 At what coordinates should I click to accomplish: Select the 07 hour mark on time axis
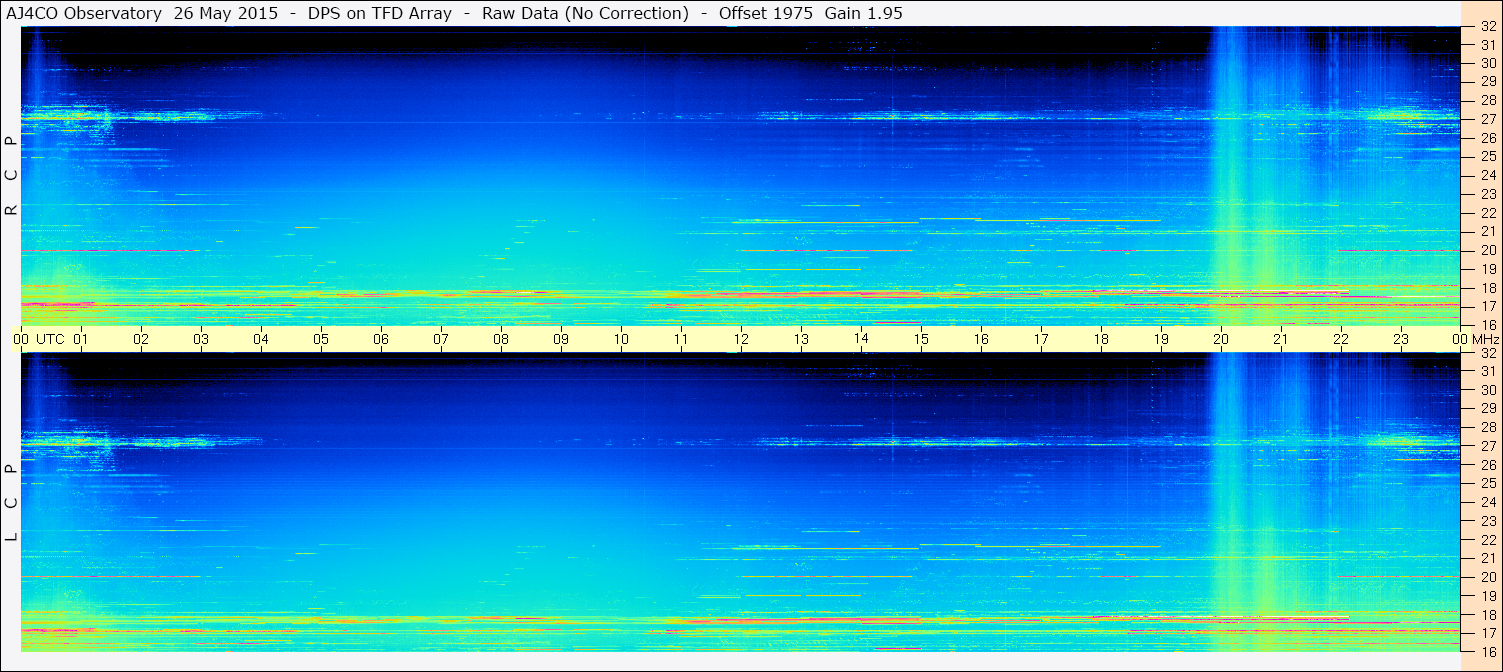441,339
